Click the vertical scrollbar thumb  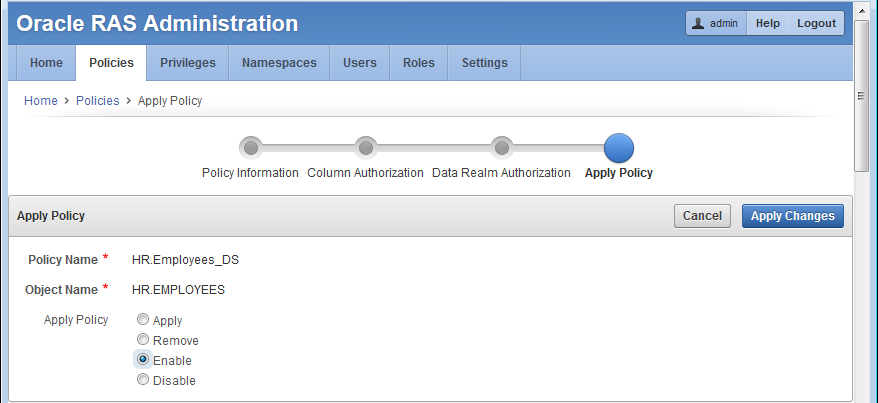[861, 95]
